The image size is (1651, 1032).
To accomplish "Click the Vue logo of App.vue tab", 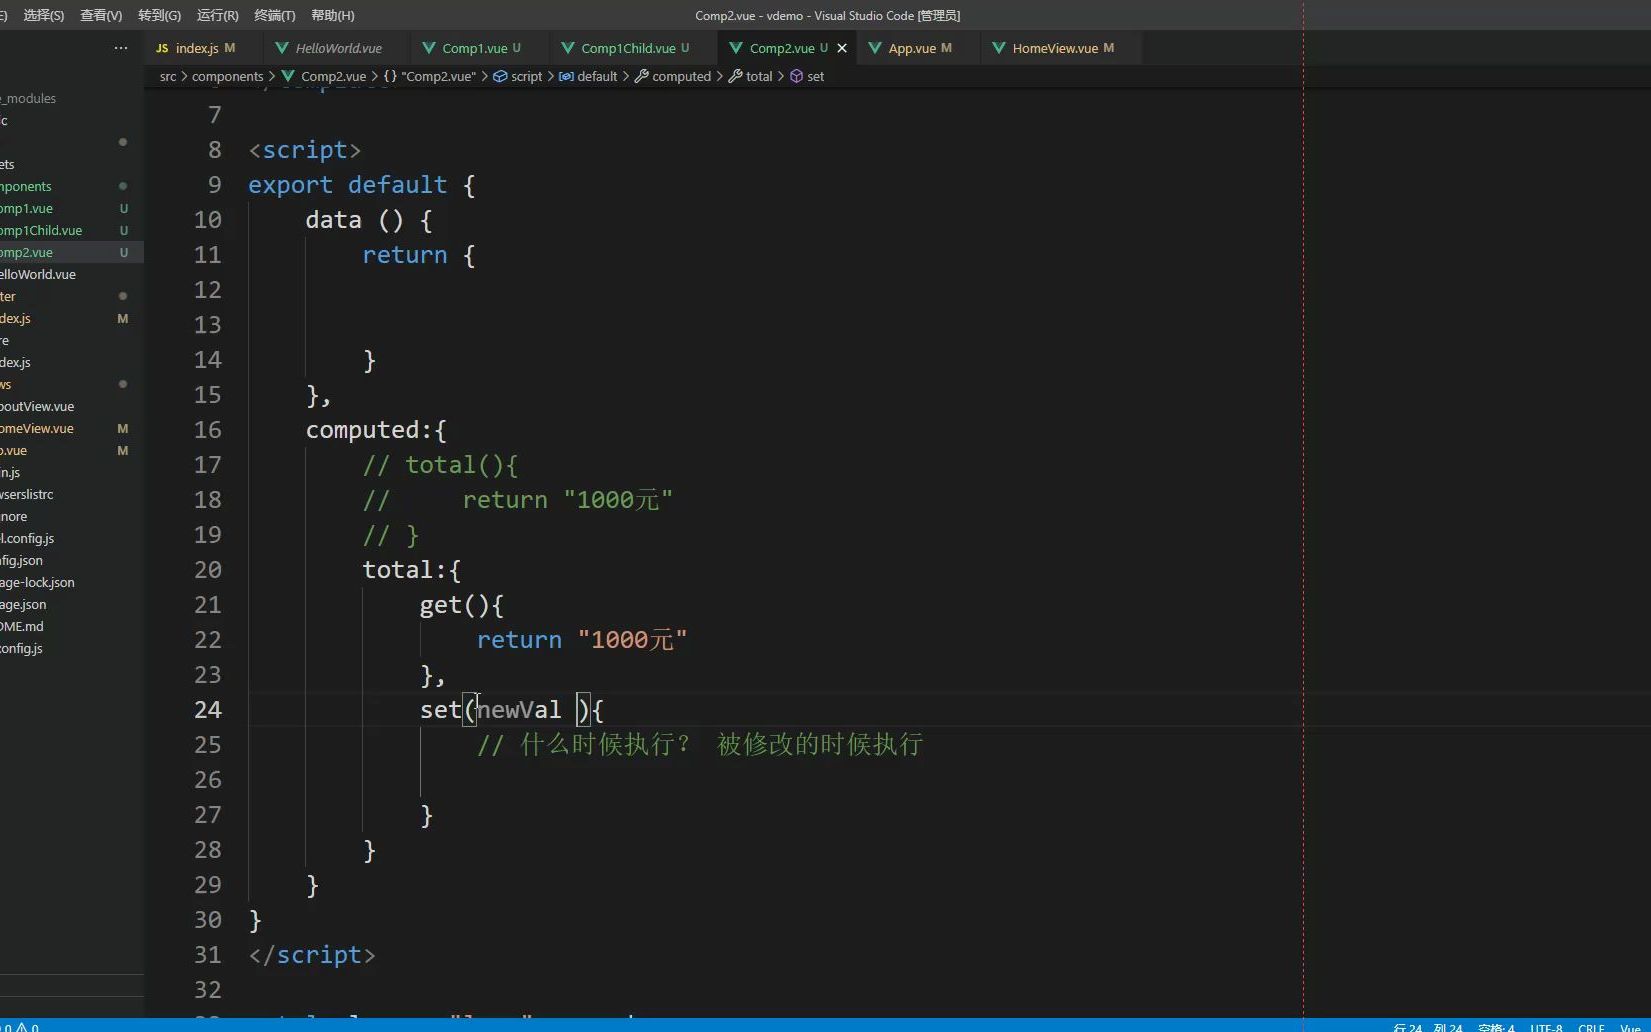I will [875, 48].
